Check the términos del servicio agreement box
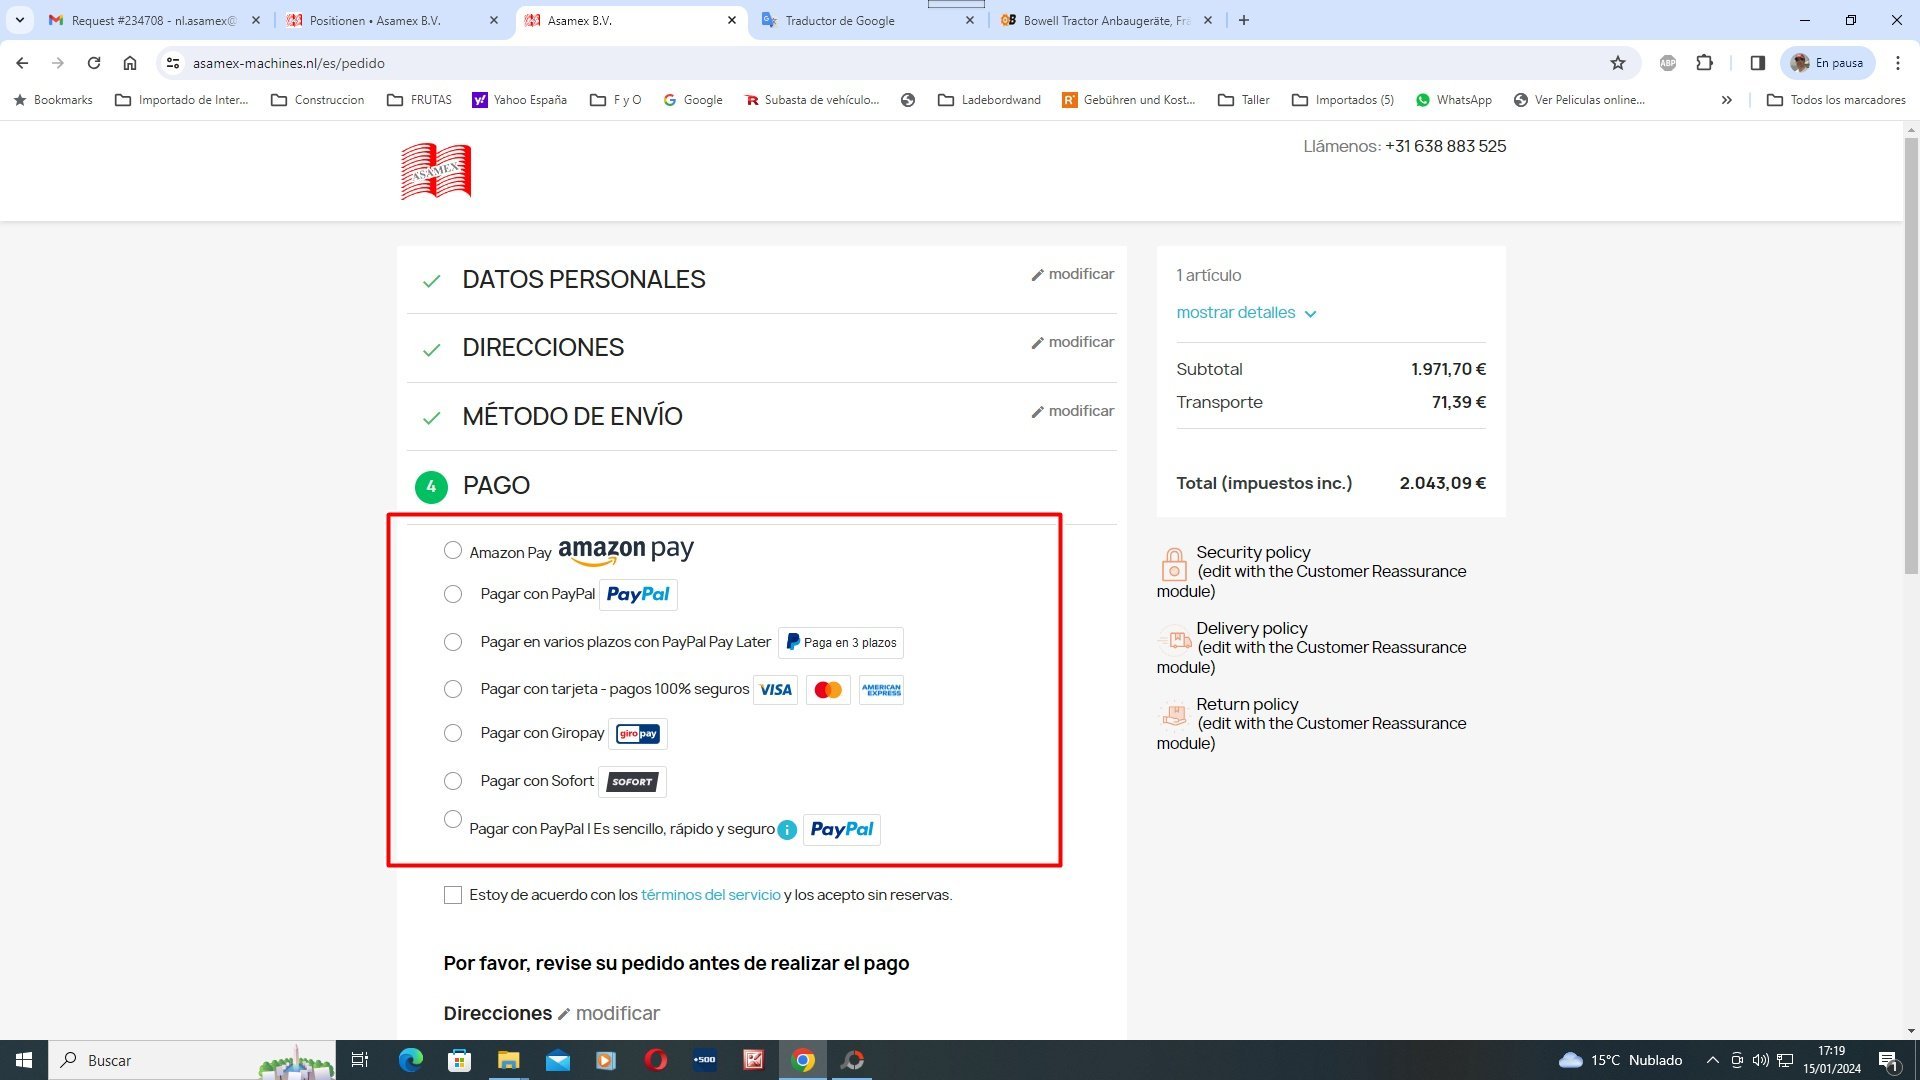 point(453,895)
